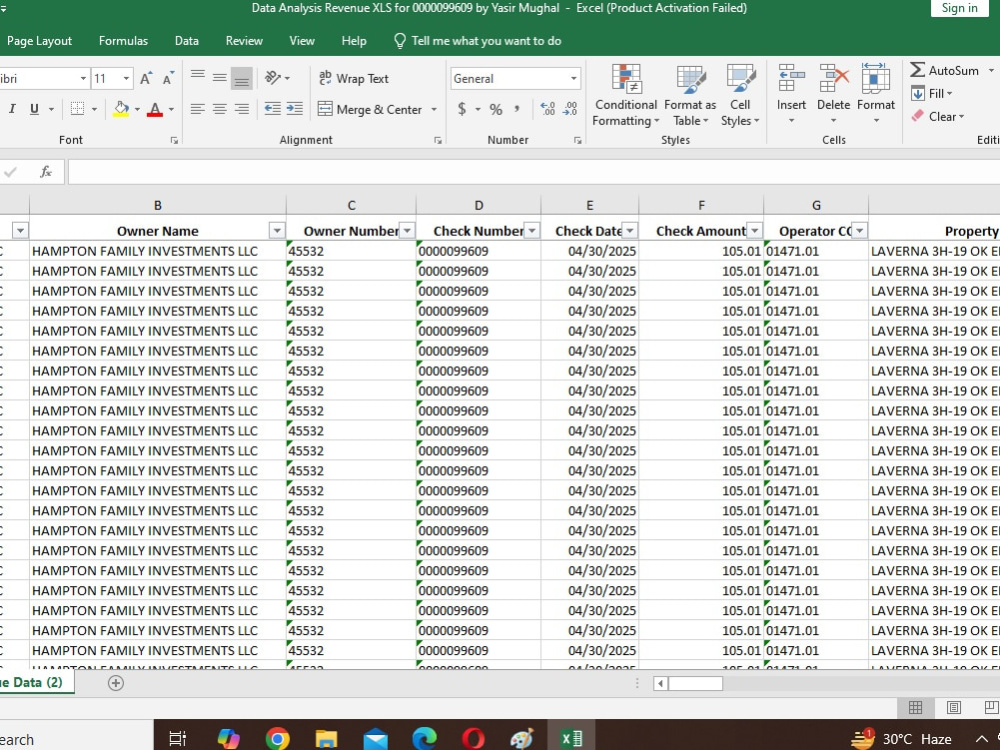Open the Operator CC filter dropdown
Image resolution: width=1000 pixels, height=750 pixels.
tap(859, 231)
